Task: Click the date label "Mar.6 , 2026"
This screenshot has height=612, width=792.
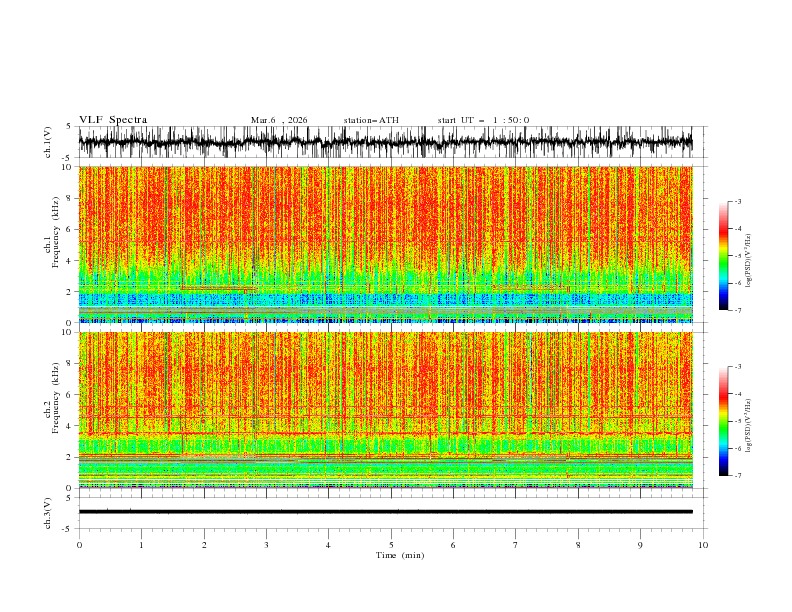Action: pos(279,120)
